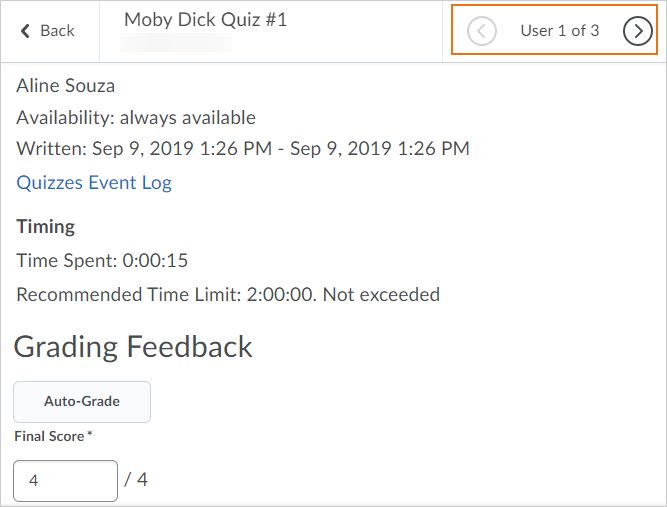This screenshot has width=667, height=507.
Task: Click the Final Score field label
Action: click(49, 436)
